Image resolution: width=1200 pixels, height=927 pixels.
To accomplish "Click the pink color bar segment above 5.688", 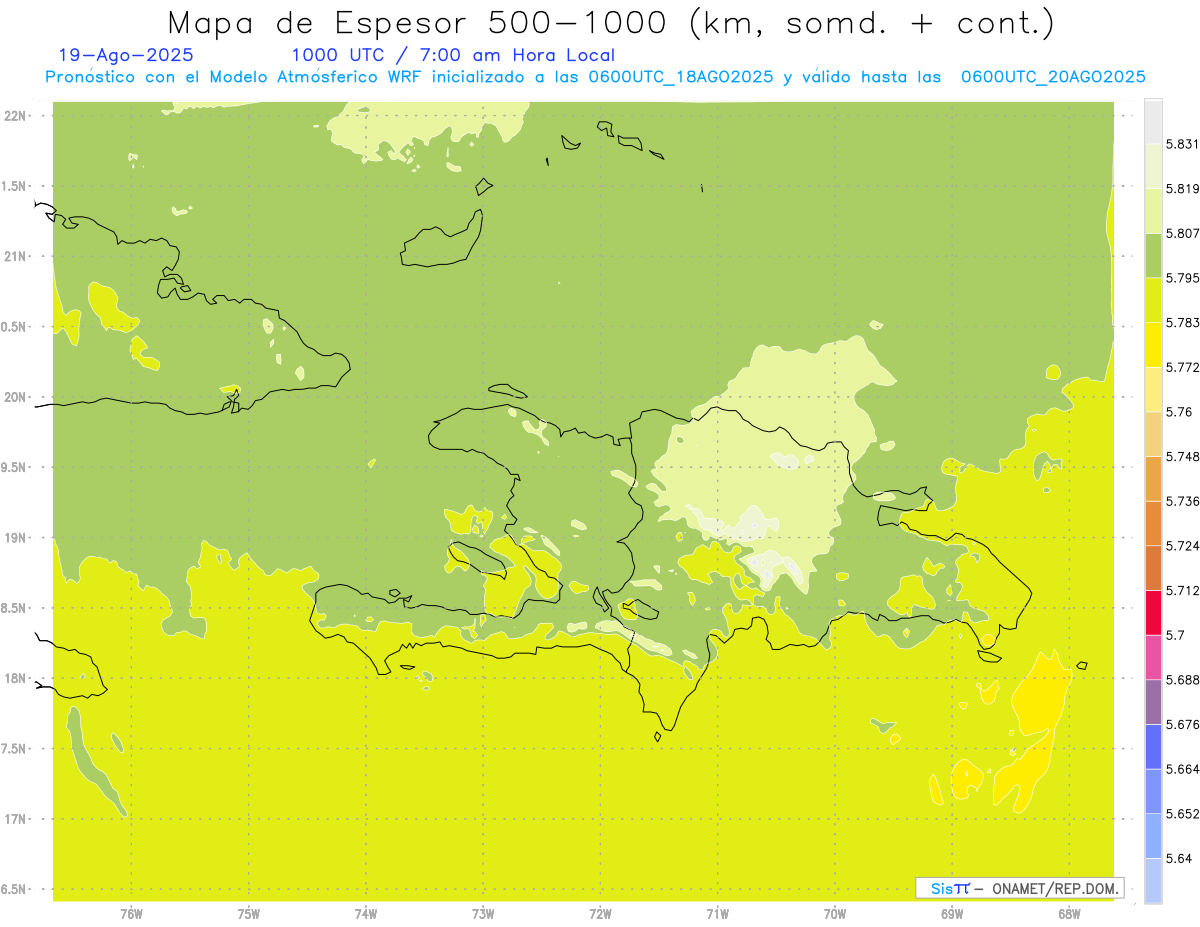I will pyautogui.click(x=1153, y=657).
